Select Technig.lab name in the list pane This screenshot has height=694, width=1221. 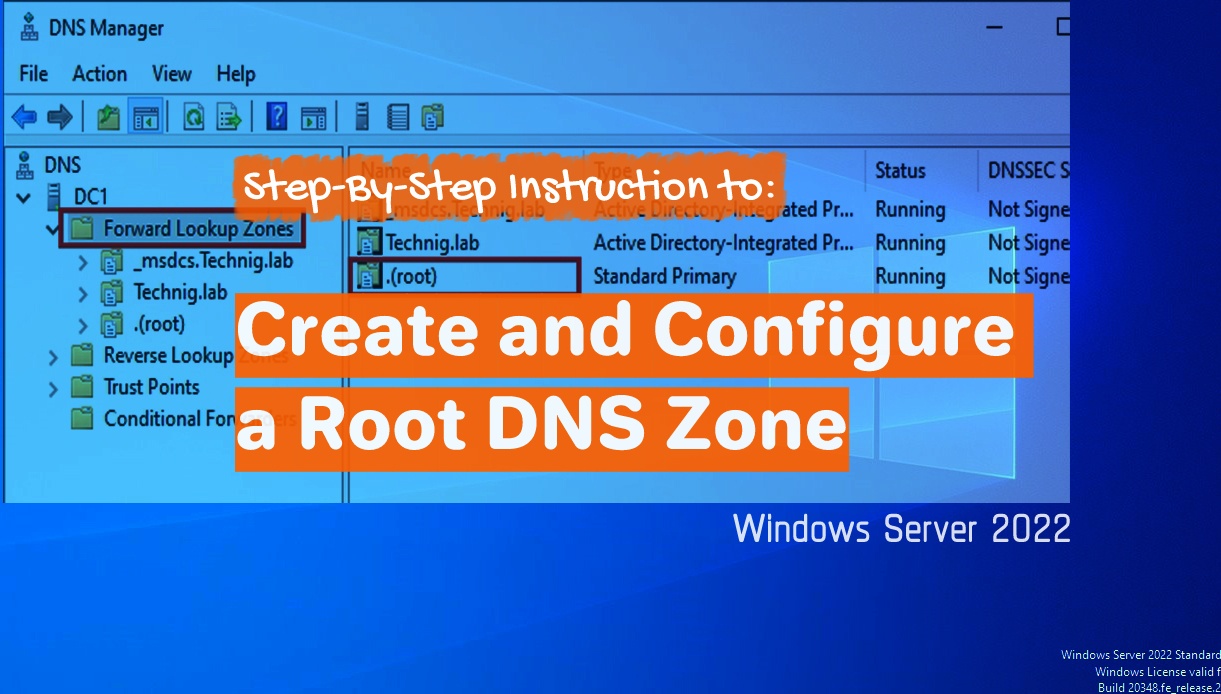[x=433, y=242]
